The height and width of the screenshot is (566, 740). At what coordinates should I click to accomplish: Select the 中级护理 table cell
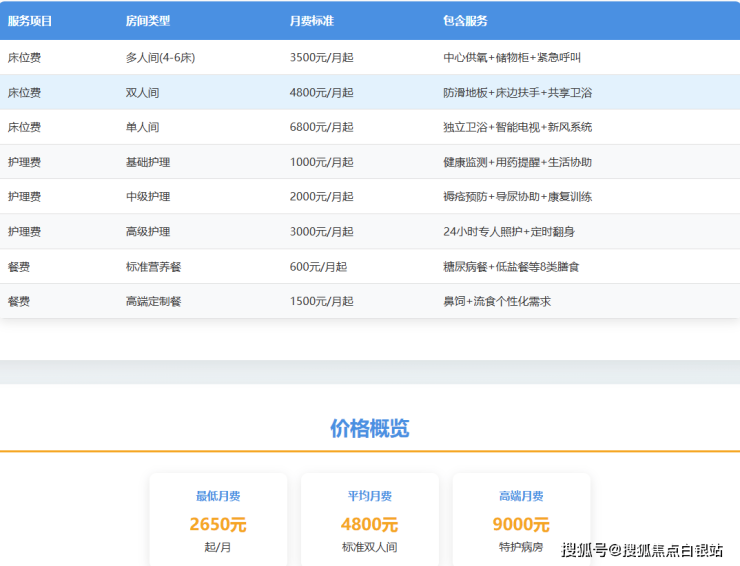point(148,197)
